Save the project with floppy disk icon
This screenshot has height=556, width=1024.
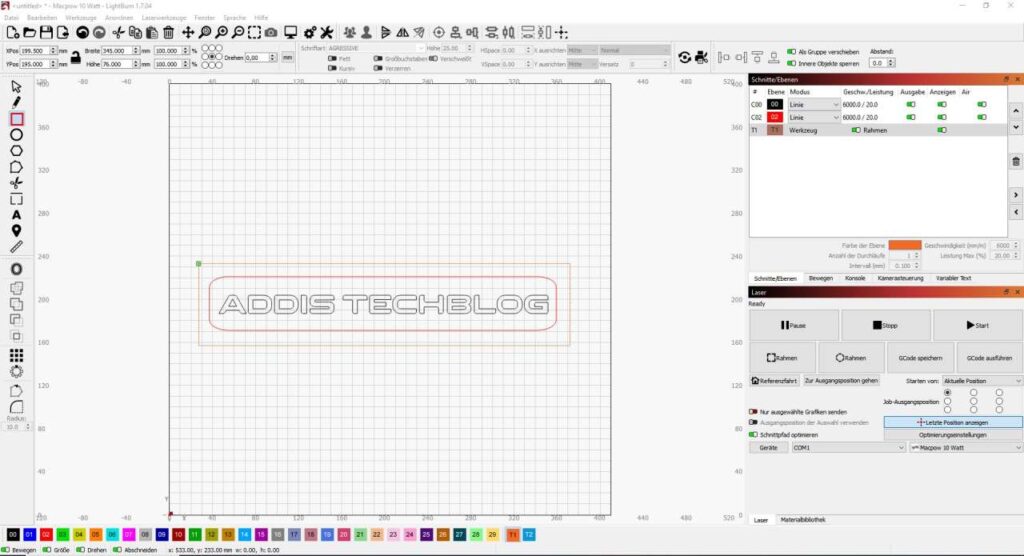46,32
